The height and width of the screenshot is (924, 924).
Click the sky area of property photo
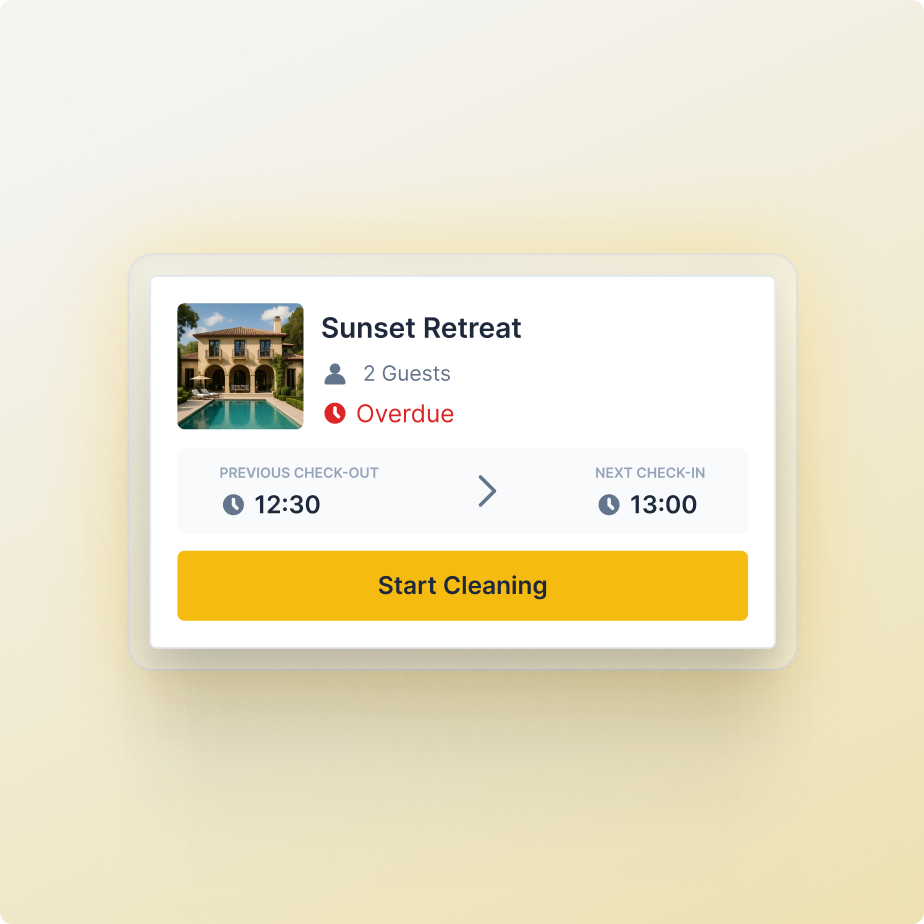point(230,313)
